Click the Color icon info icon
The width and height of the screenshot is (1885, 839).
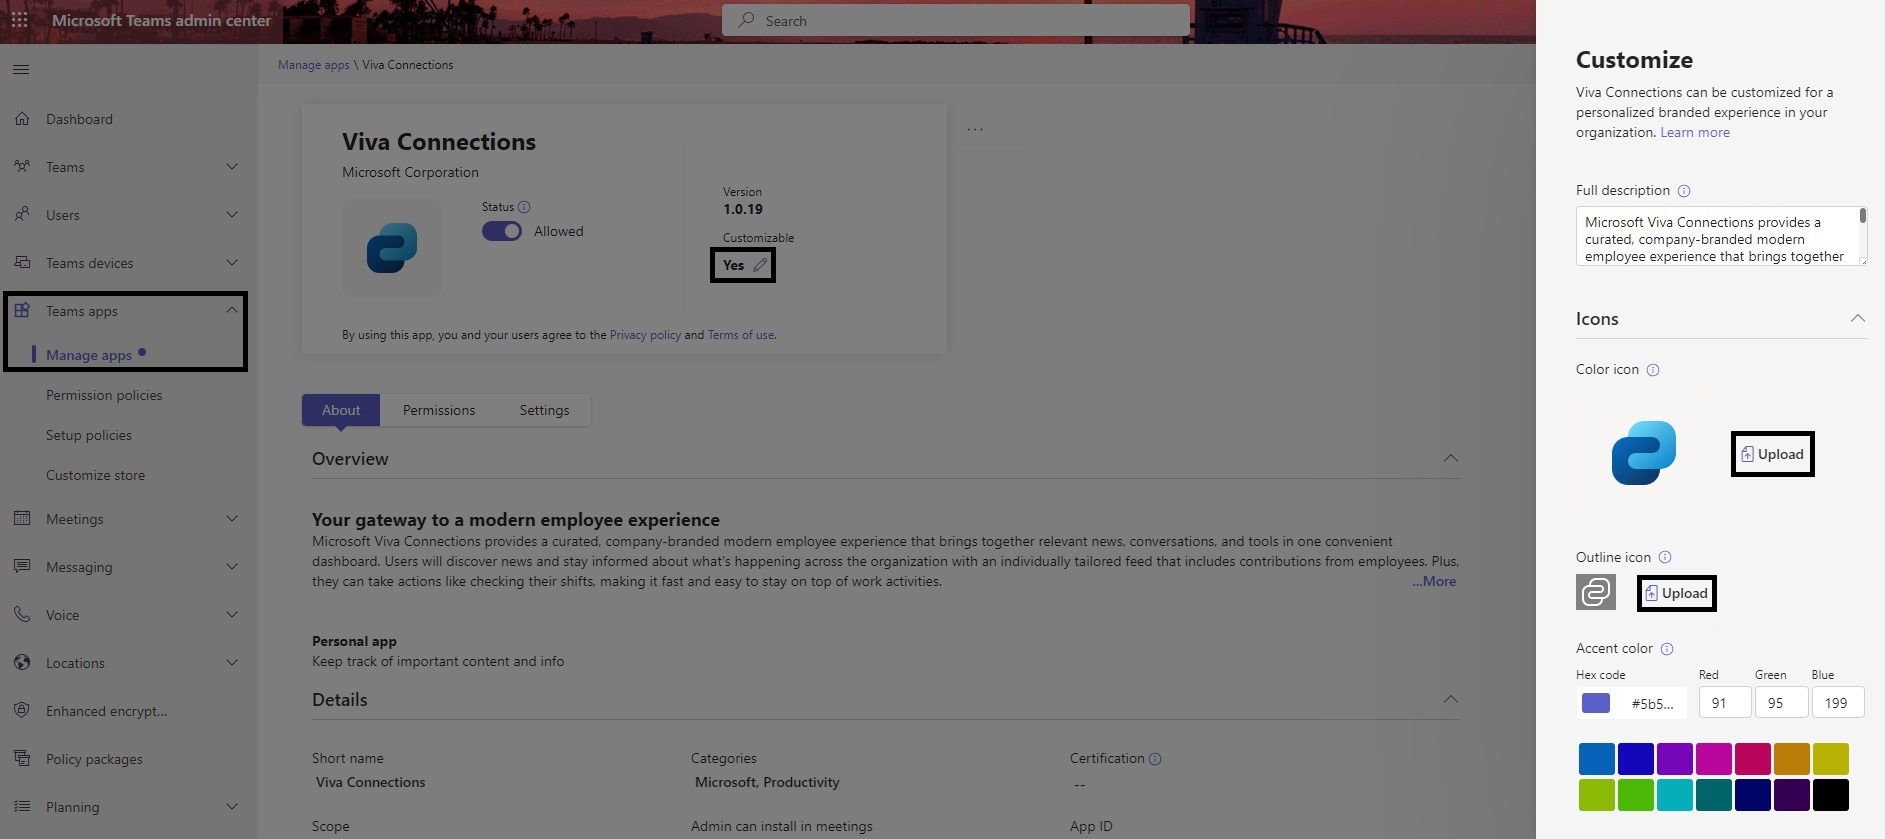coord(1653,370)
